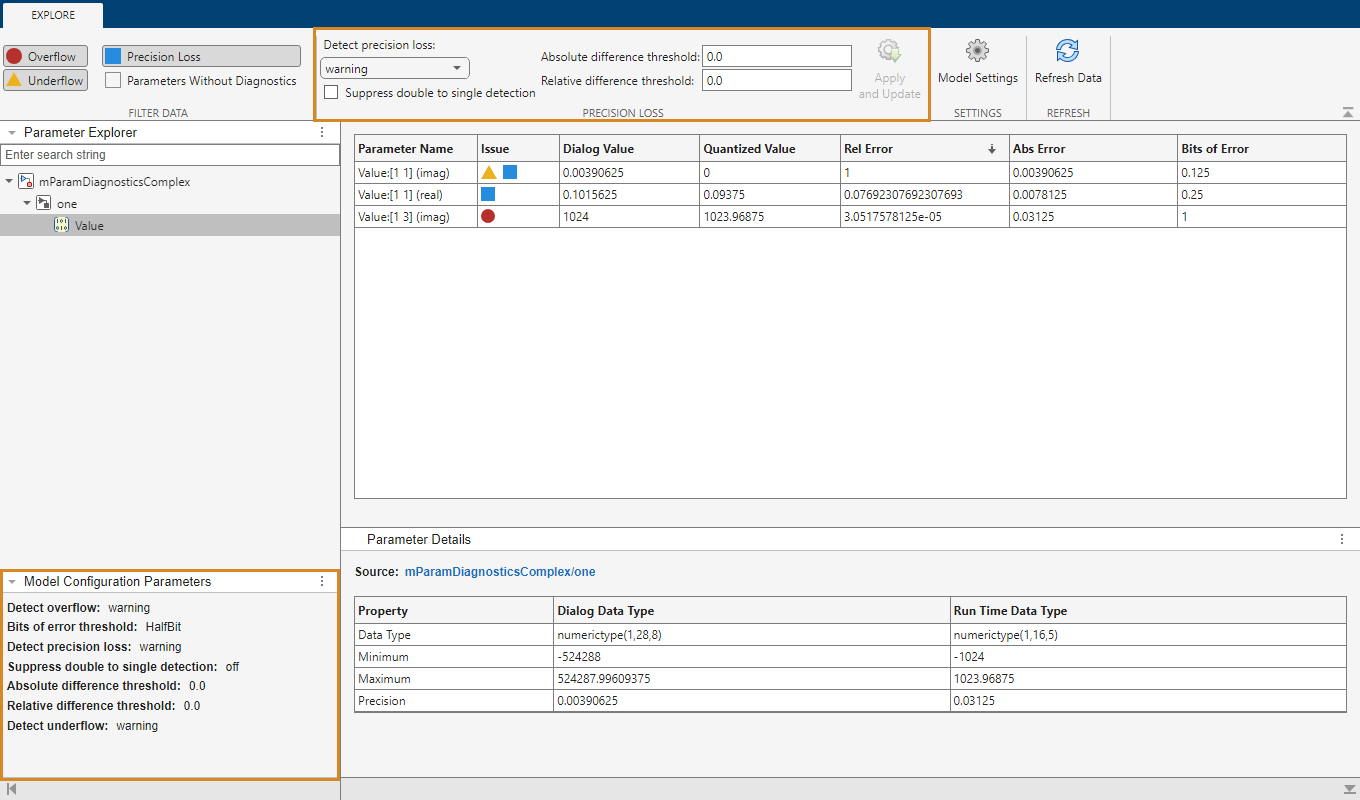Collapse the mParamDiagnosticsComplex tree node
Screen dimensions: 1360x800
10,182
